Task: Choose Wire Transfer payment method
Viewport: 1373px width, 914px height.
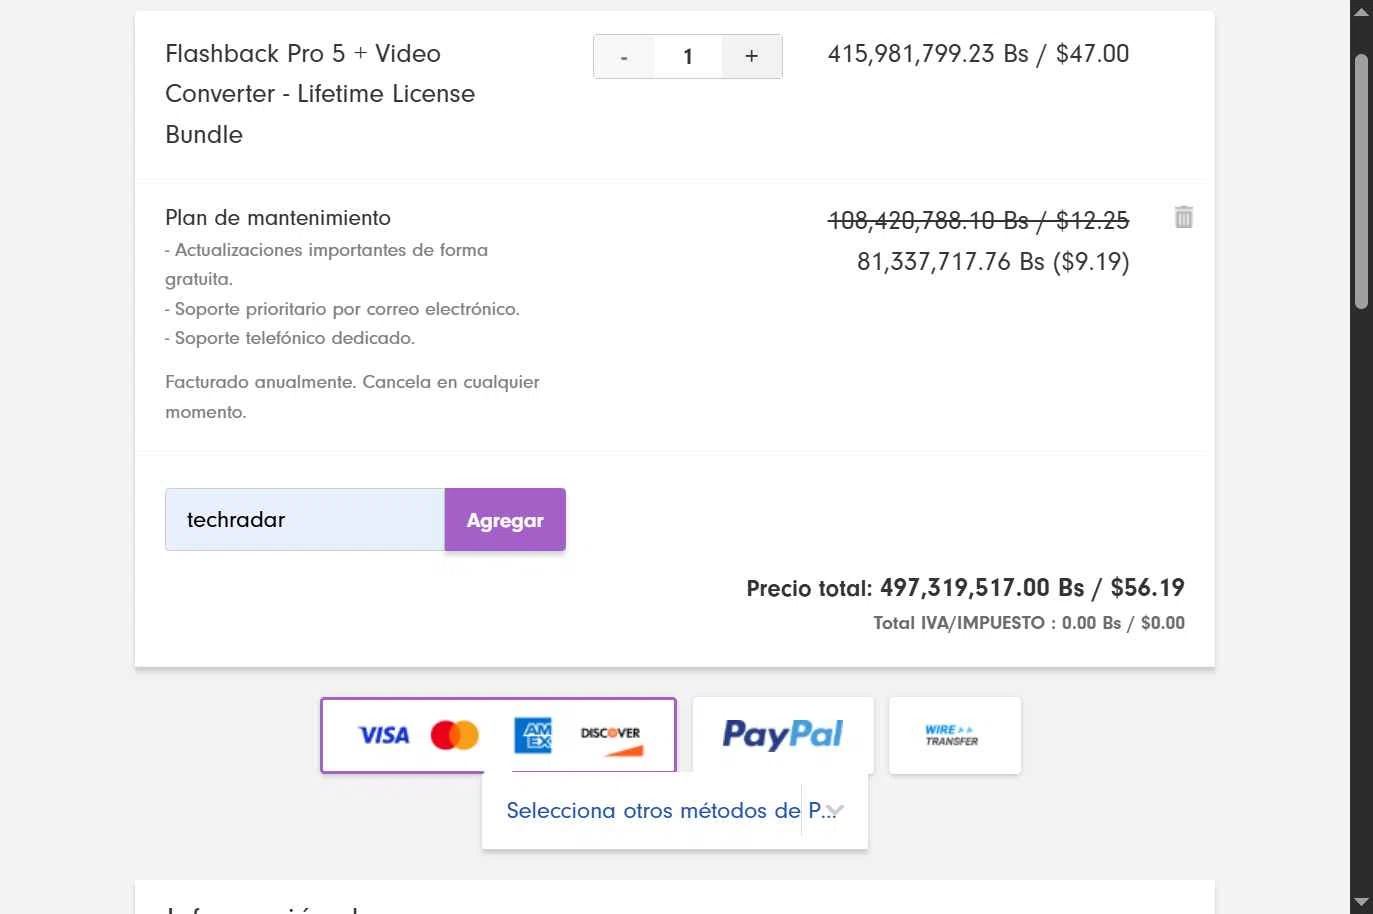Action: coord(955,735)
